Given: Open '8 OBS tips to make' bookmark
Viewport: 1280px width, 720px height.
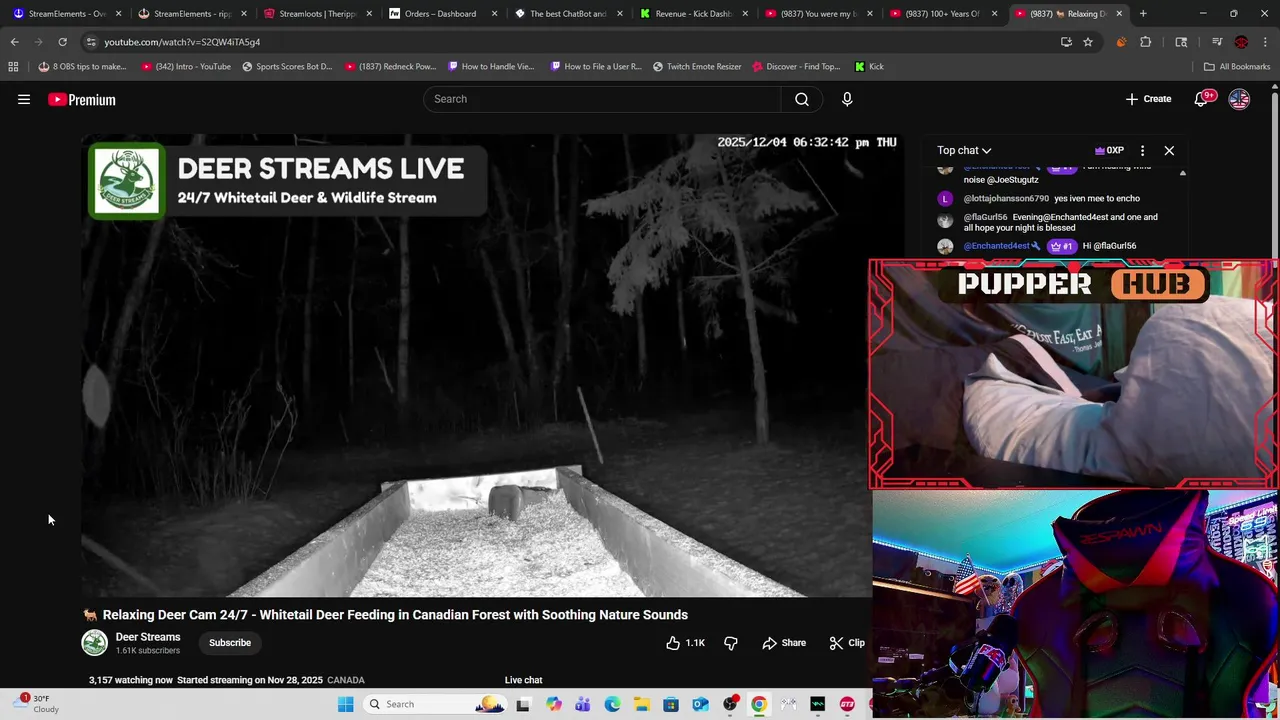Looking at the screenshot, I should (x=83, y=67).
